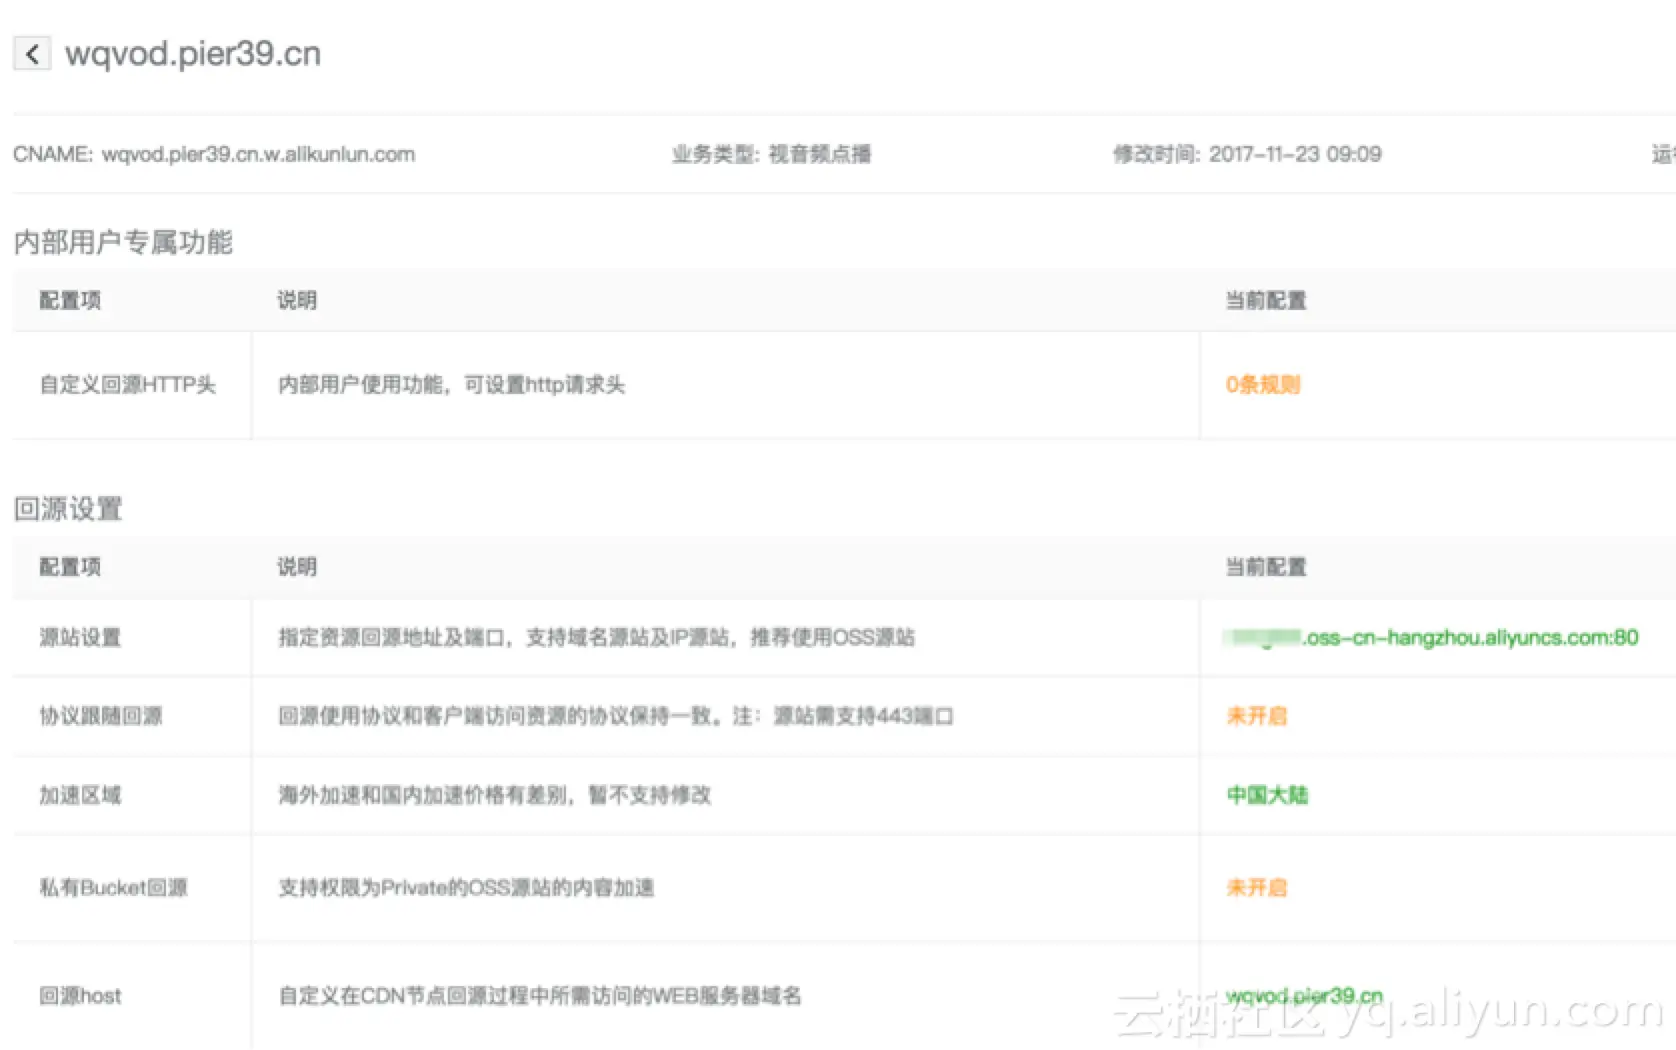Image resolution: width=1676 pixels, height=1050 pixels.
Task: Select the 自定义回源HTTP头 config item
Action: tap(128, 385)
